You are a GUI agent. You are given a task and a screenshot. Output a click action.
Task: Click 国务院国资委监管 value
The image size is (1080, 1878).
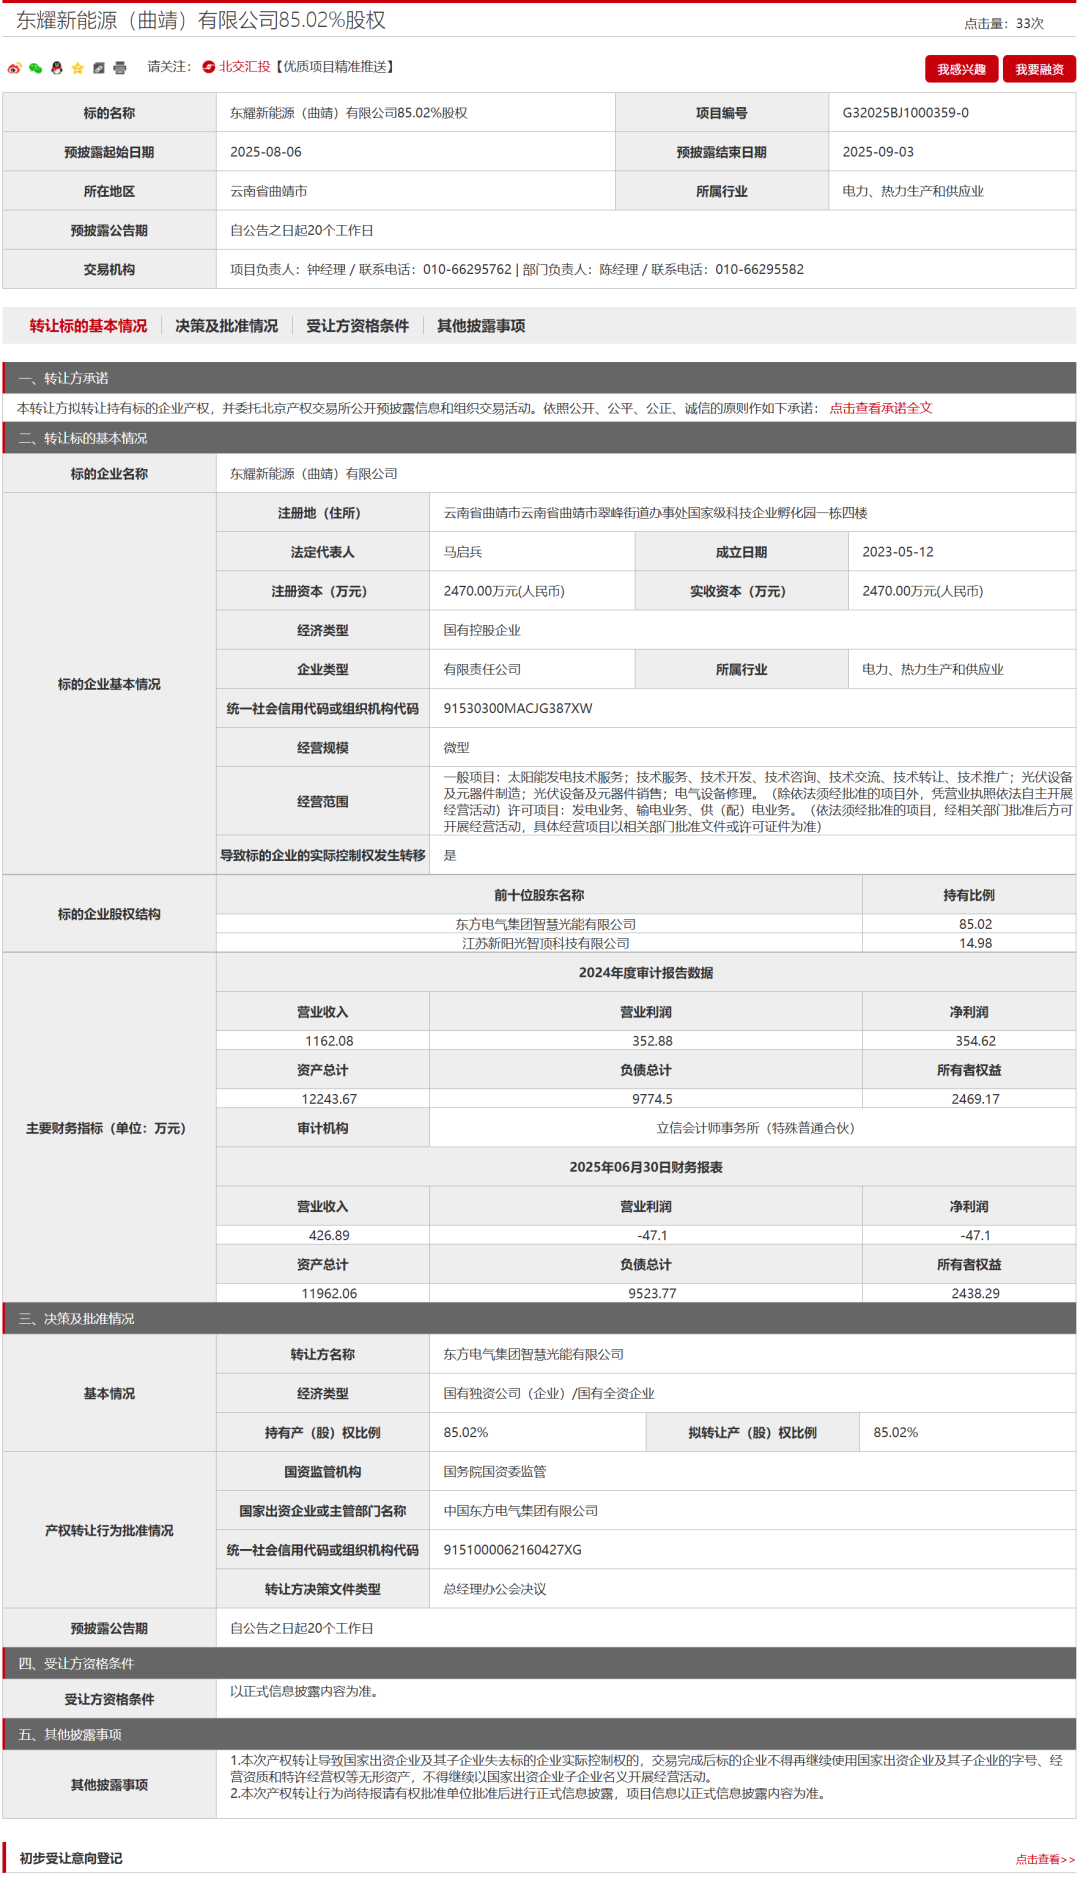(x=495, y=1472)
